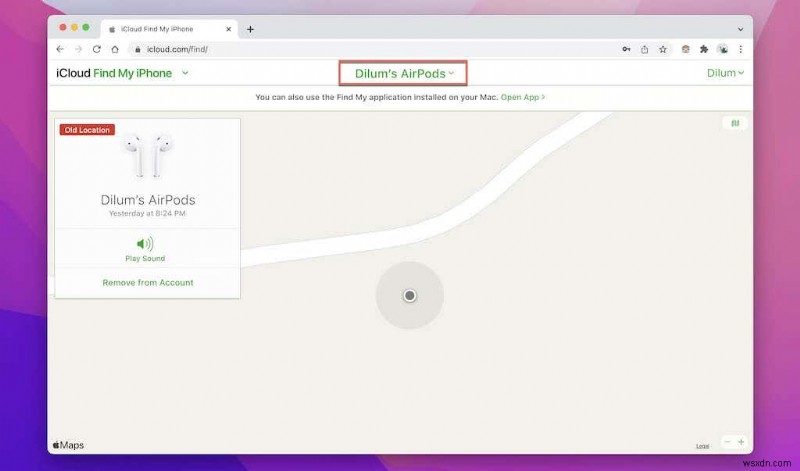
Task: Open the cube extension icon in toolbar
Action: pos(686,49)
